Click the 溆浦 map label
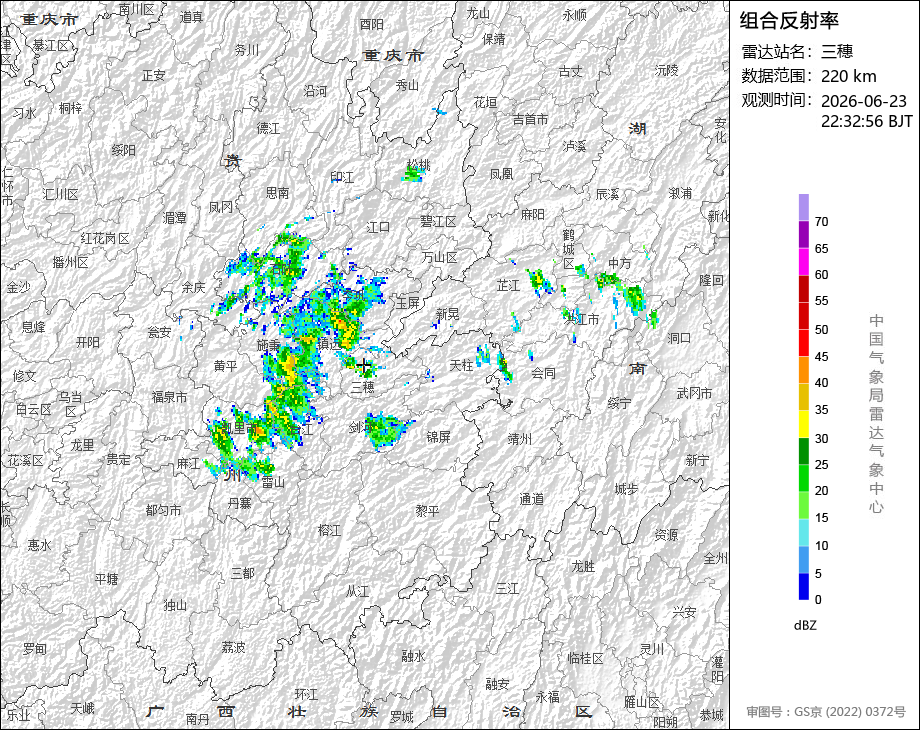Image resolution: width=920 pixels, height=730 pixels. [680, 193]
